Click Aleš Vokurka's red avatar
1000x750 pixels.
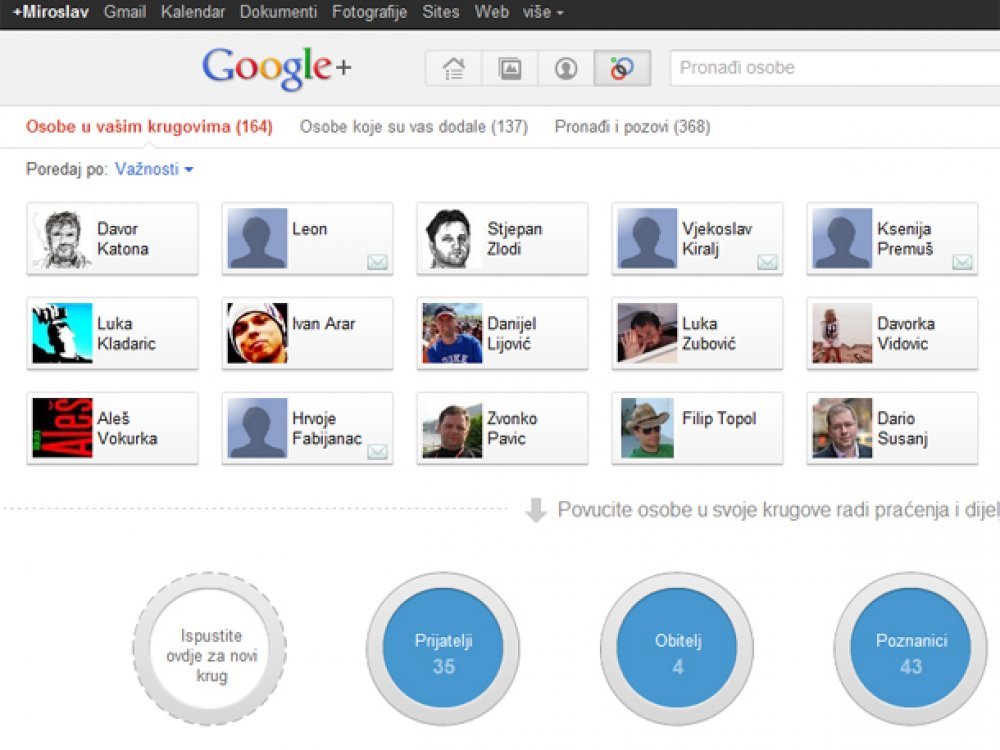pos(62,428)
